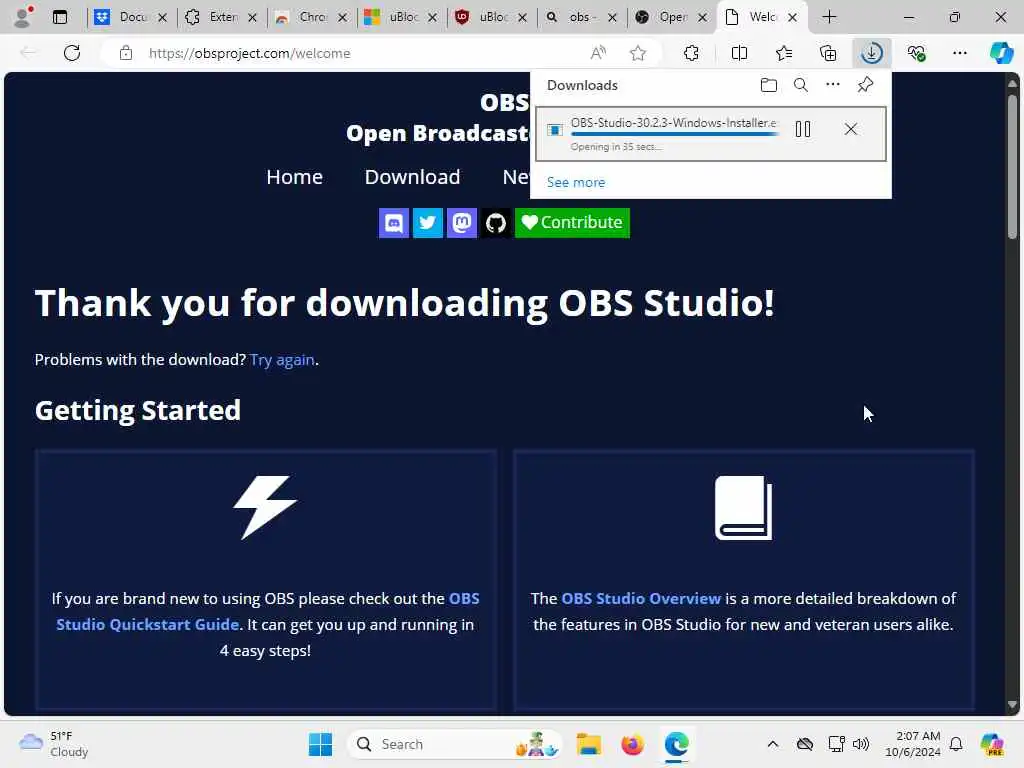The width and height of the screenshot is (1024, 768).
Task: Open the OBS Mastodon icon
Action: 462,223
